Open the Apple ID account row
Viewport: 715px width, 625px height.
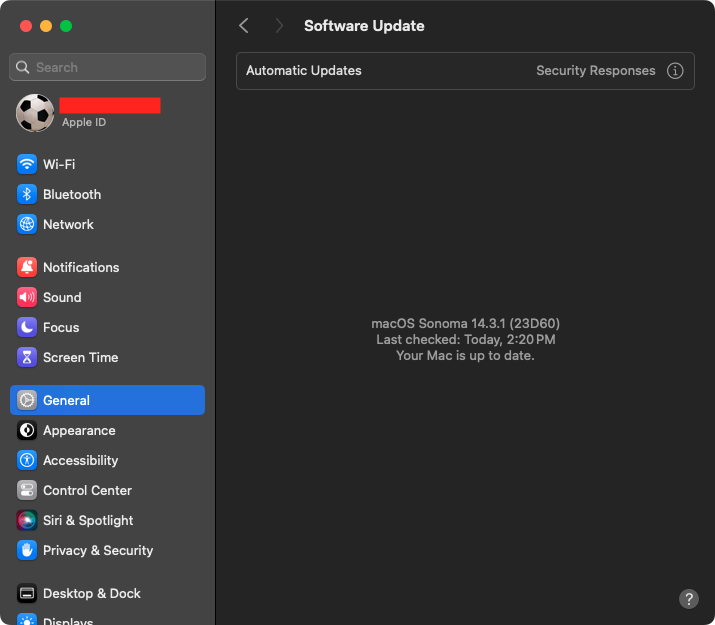click(x=107, y=113)
